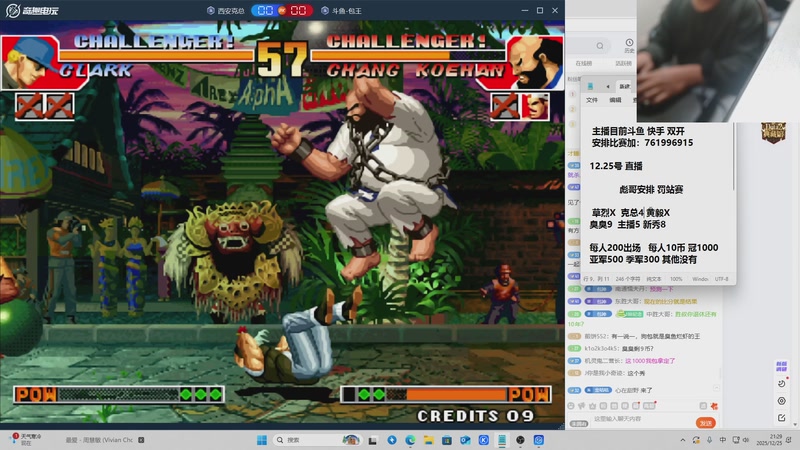Screen dimensions: 800x450
Task: Switch the 中 input method indicator
Action: coord(722,440)
